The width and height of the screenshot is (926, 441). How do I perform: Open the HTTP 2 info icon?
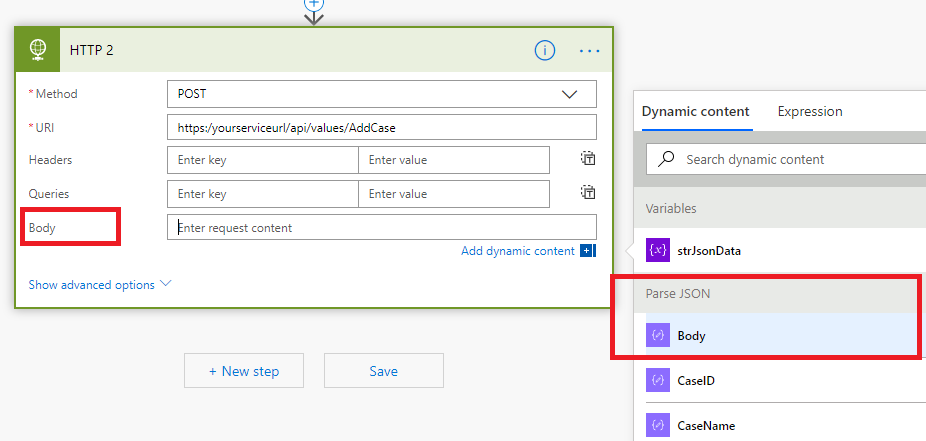pyautogui.click(x=545, y=50)
